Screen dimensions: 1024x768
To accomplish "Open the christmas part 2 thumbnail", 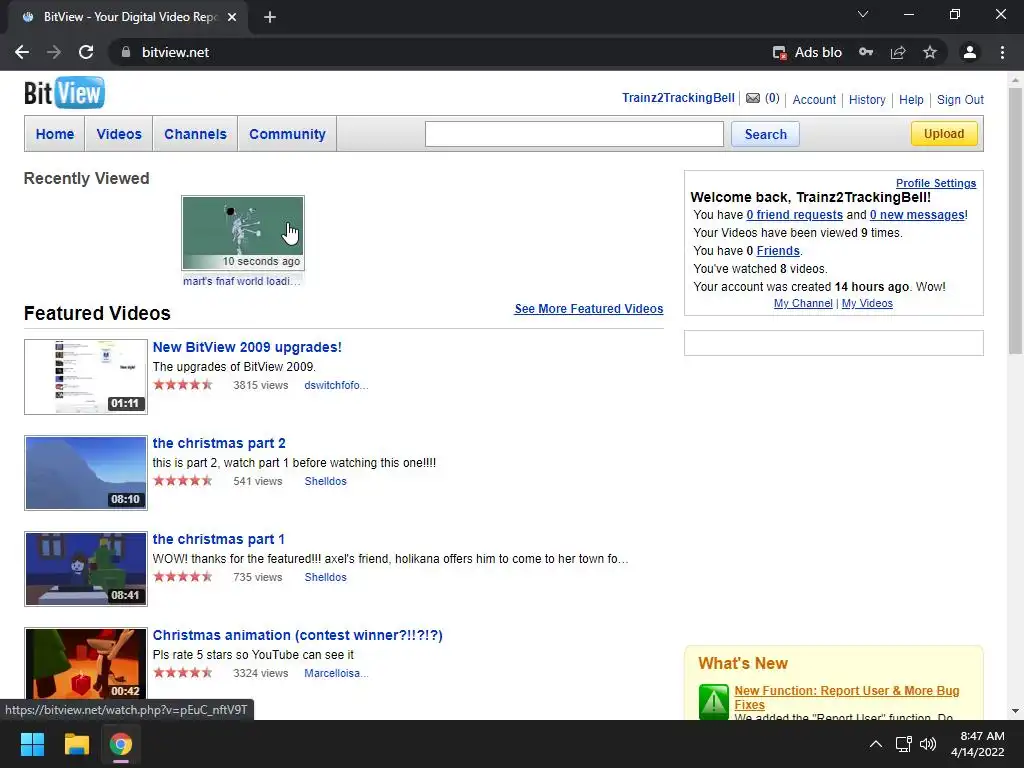I will [x=86, y=473].
